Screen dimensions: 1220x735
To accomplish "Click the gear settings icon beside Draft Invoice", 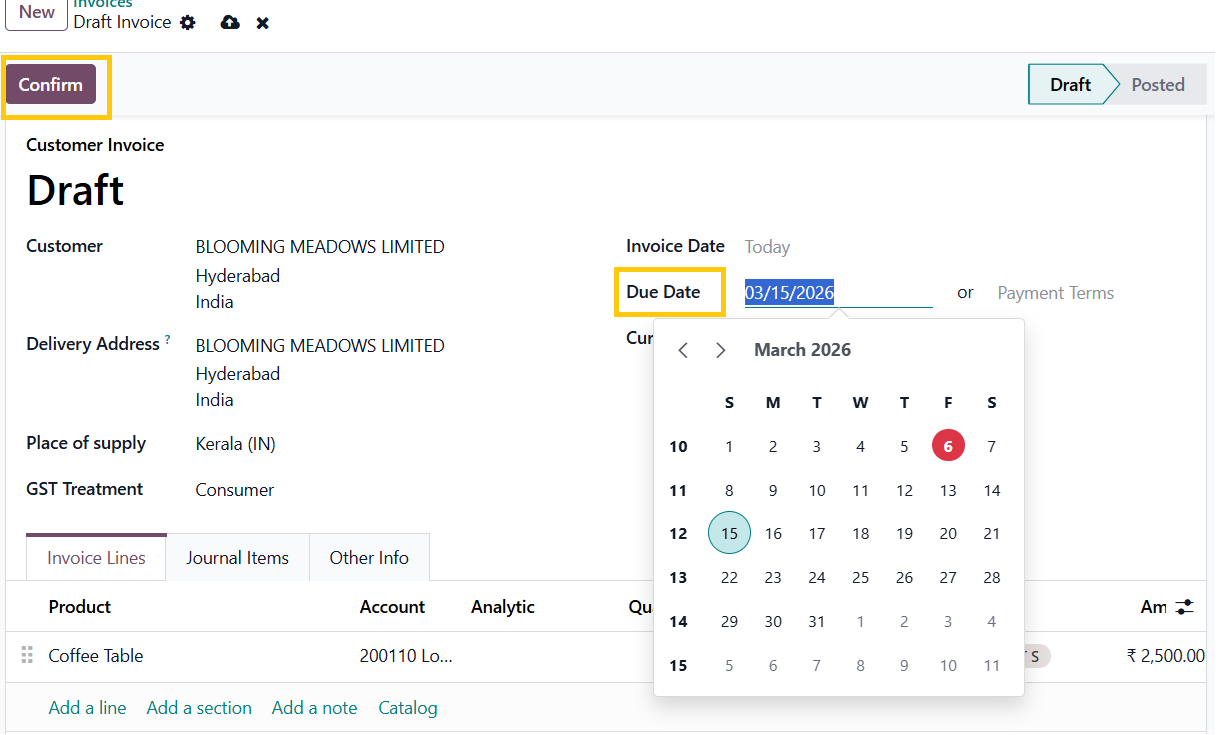I will 188,23.
